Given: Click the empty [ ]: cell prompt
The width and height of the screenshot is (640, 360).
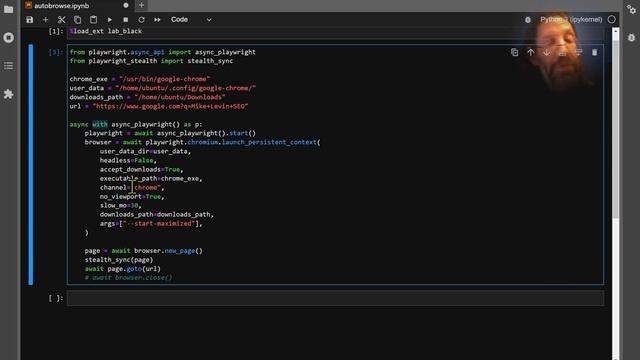Looking at the screenshot, I should coord(56,298).
